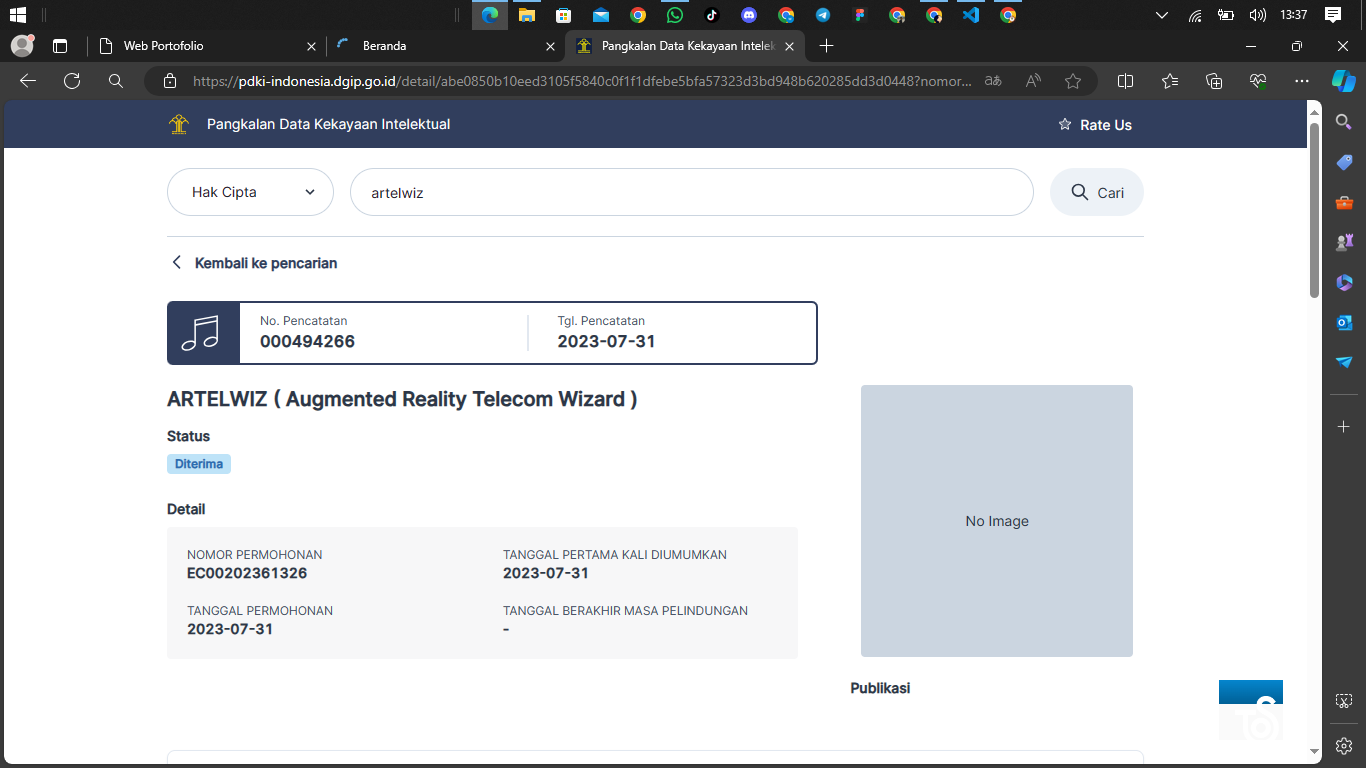Click the Rate Us star link
Image resolution: width=1366 pixels, height=768 pixels.
(1095, 125)
